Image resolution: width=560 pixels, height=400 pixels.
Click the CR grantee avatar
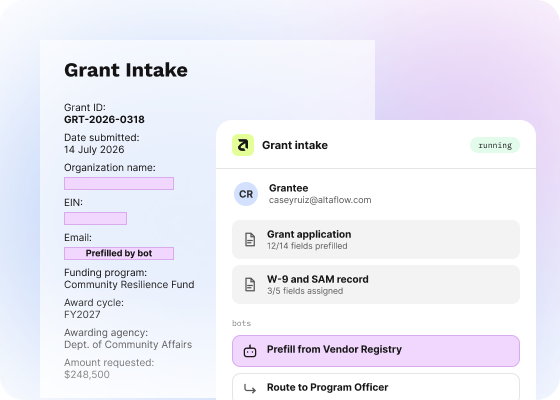246,194
